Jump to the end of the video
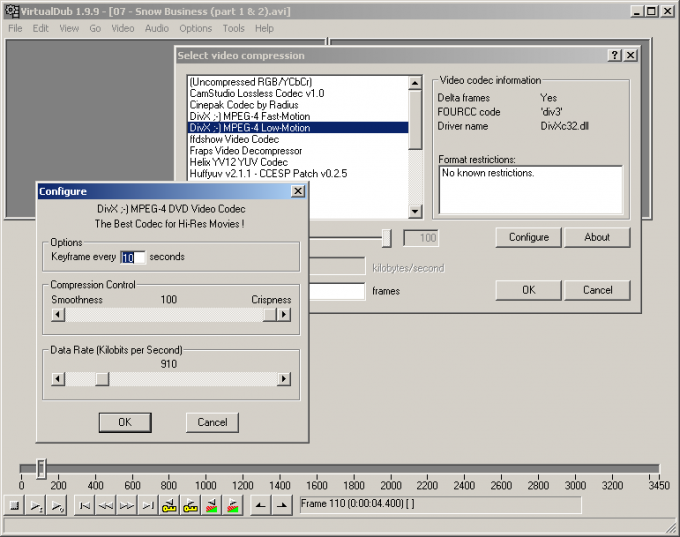The image size is (680, 537). tap(148, 505)
